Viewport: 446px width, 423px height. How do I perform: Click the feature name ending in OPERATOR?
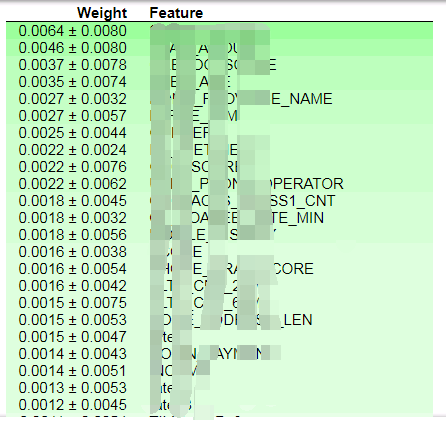pos(247,184)
